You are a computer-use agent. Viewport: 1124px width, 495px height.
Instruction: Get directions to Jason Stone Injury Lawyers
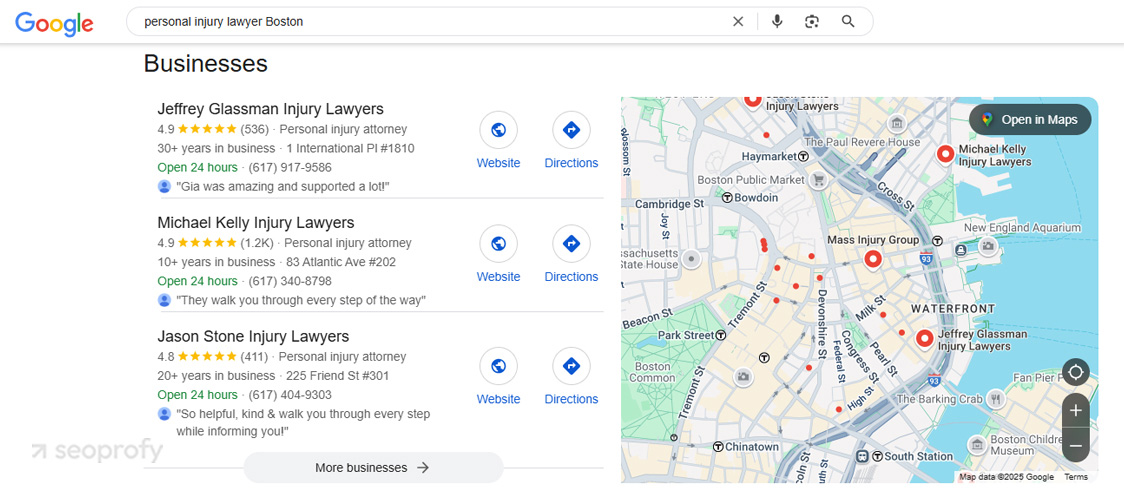coord(571,366)
